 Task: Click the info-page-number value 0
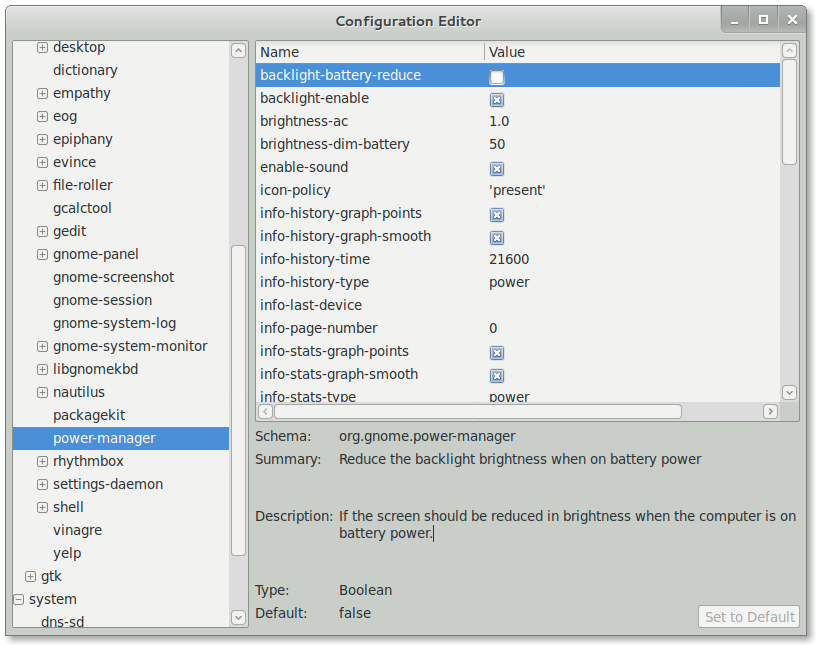point(493,328)
